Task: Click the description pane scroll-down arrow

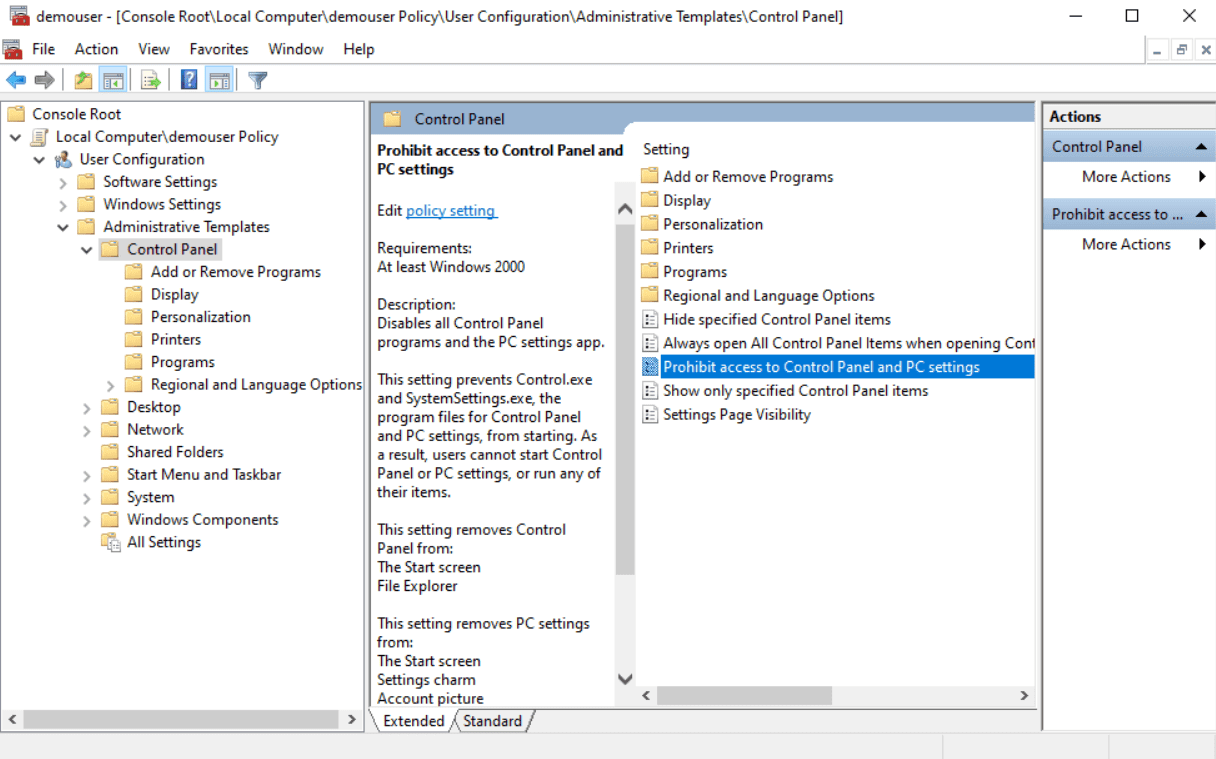Action: [x=625, y=679]
